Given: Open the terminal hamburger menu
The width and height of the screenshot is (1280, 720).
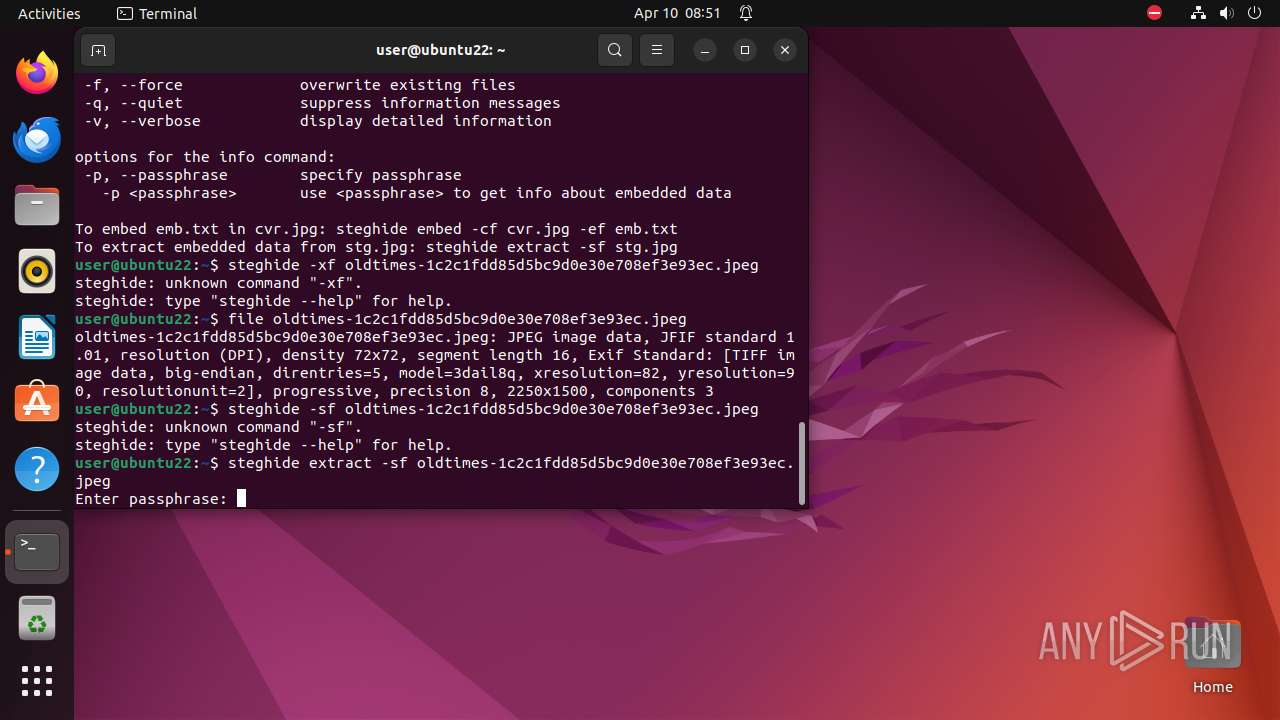Looking at the screenshot, I should (656, 50).
